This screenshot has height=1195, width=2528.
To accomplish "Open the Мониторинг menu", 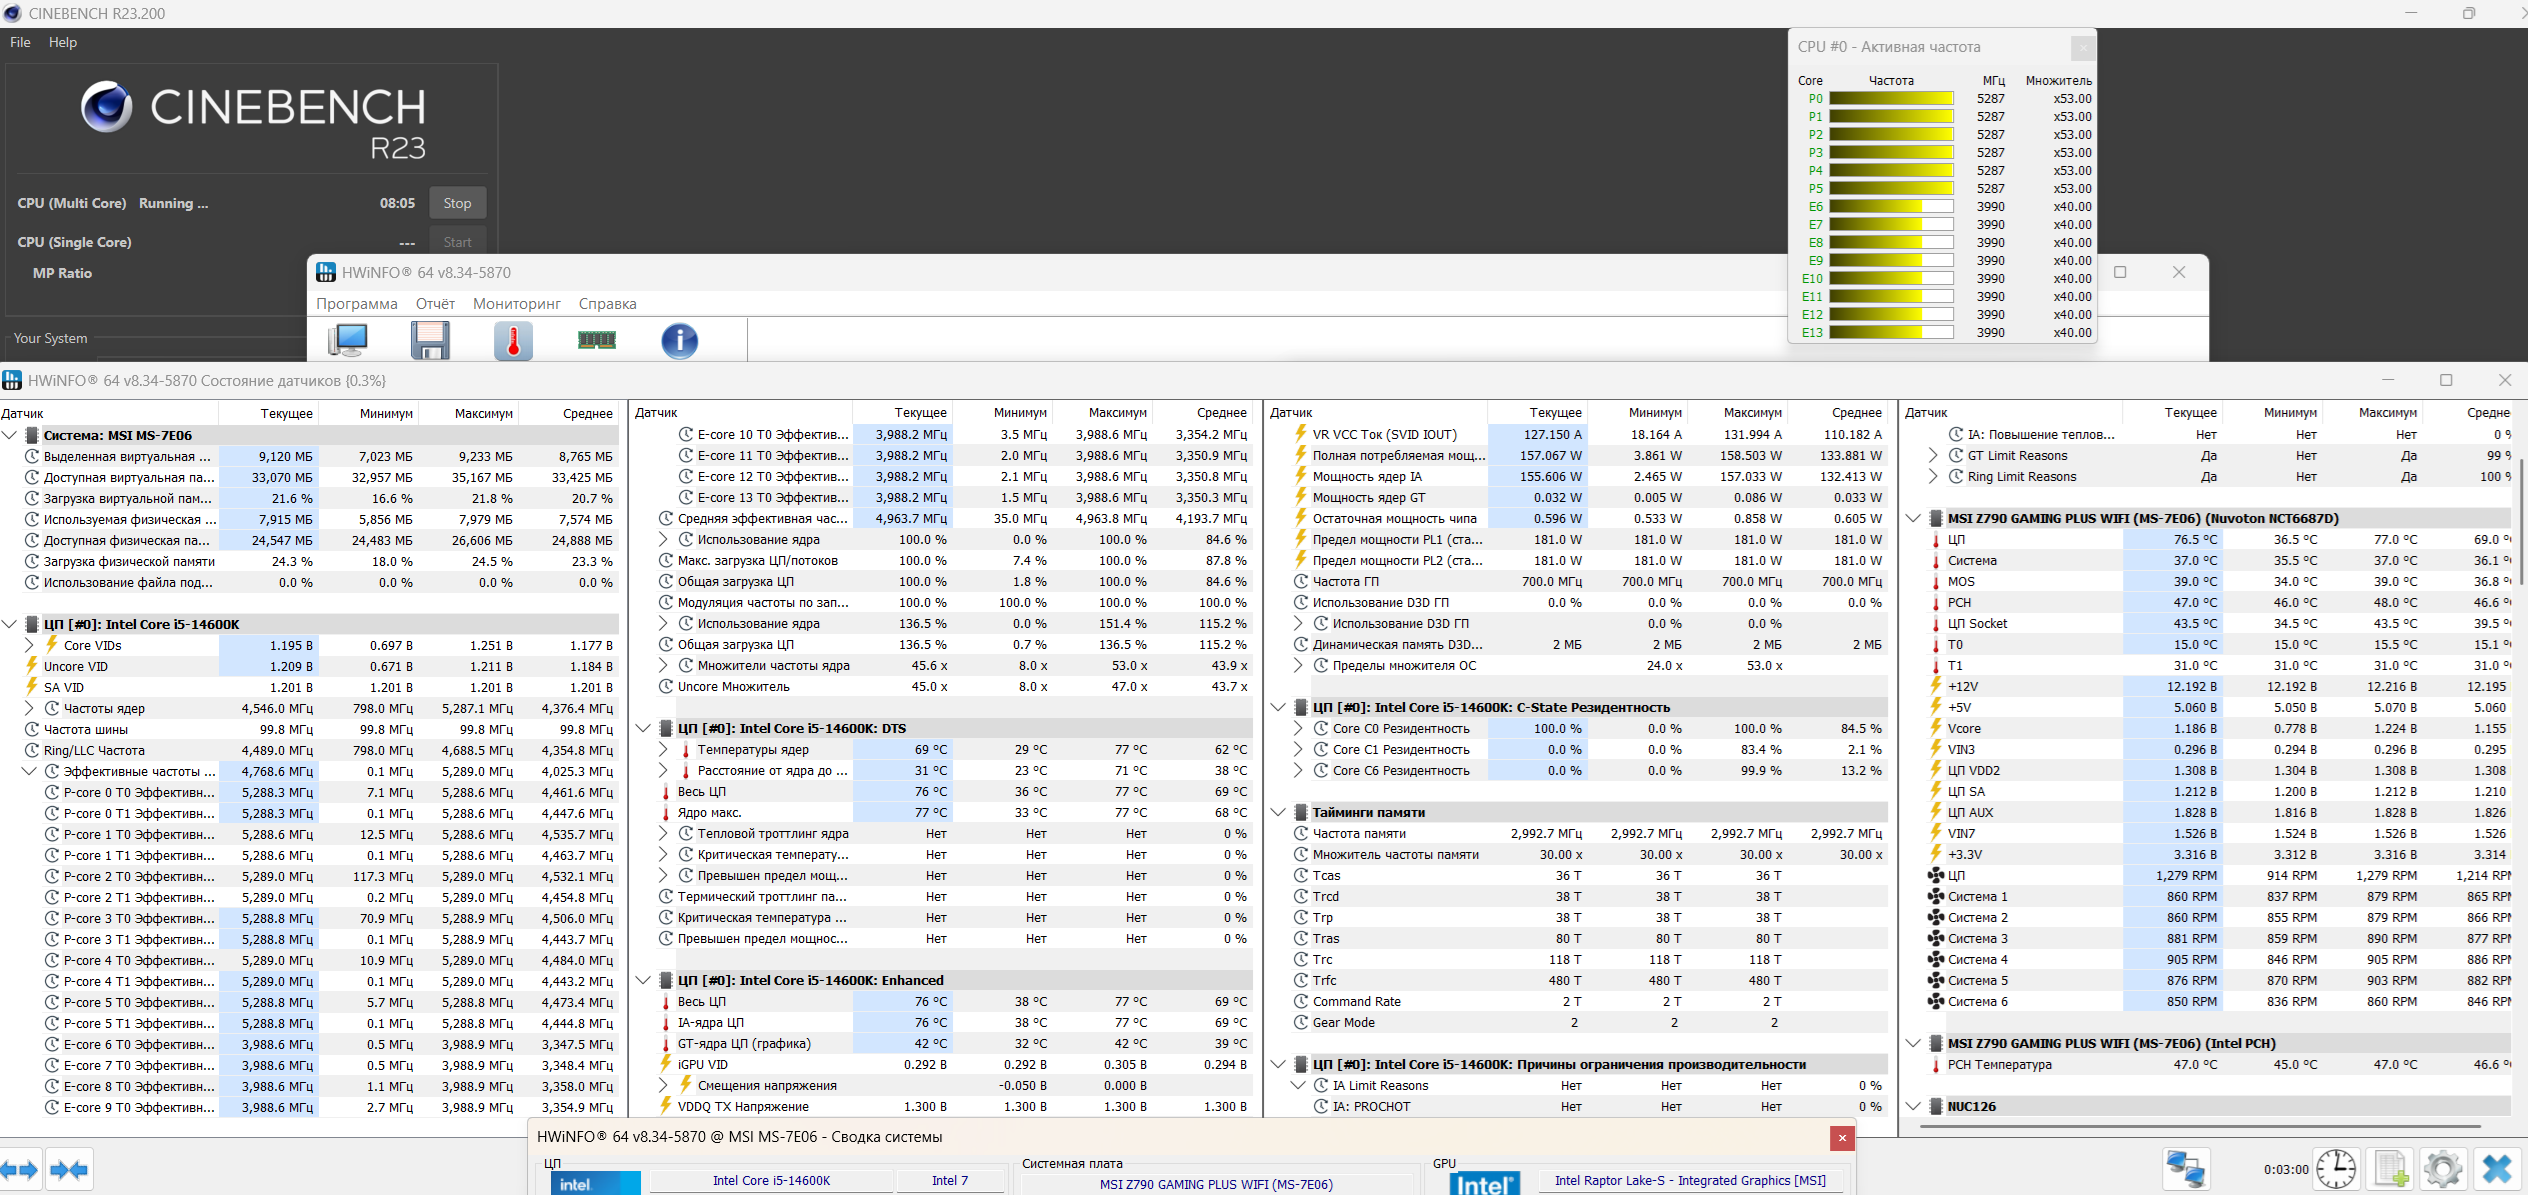I will (x=516, y=304).
